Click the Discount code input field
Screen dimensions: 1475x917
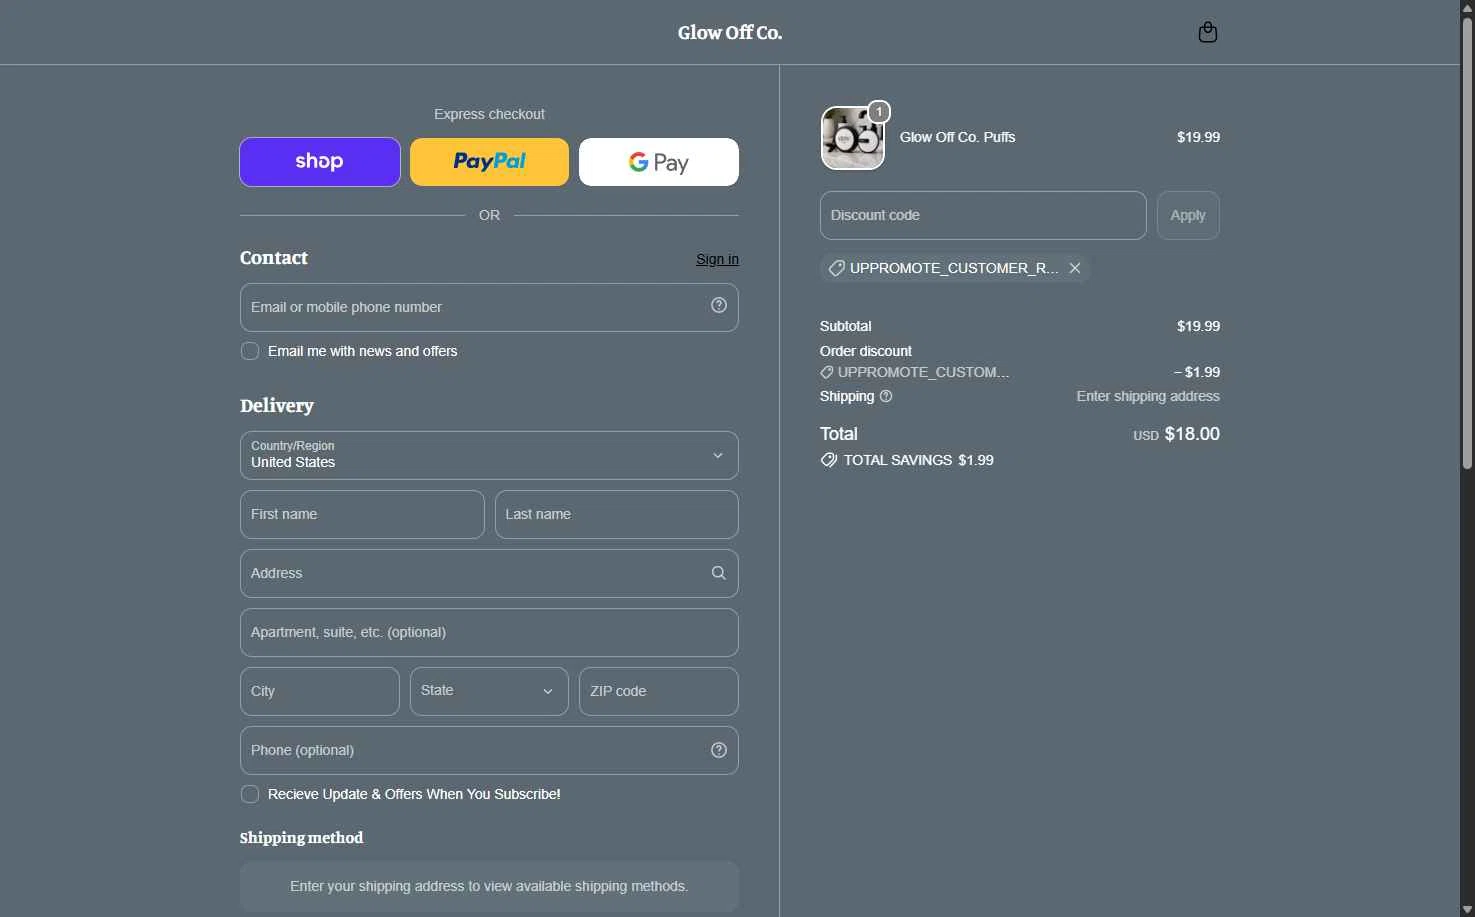tap(983, 215)
